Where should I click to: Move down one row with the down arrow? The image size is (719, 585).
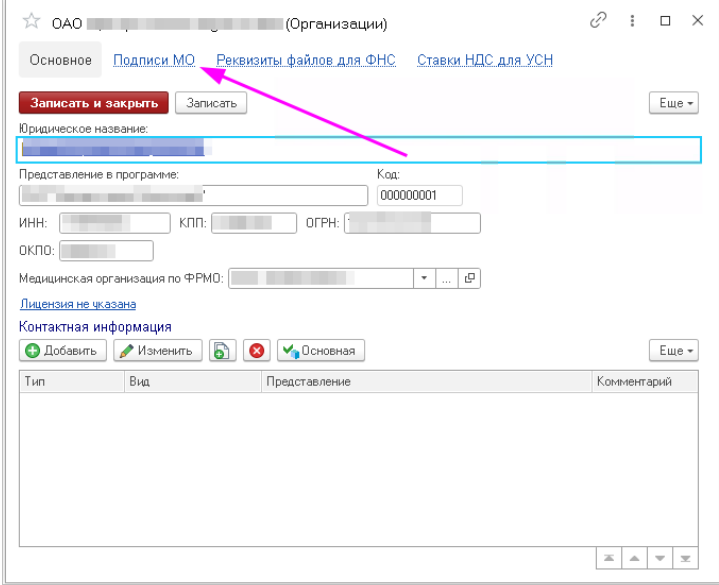pyautogui.click(x=660, y=558)
